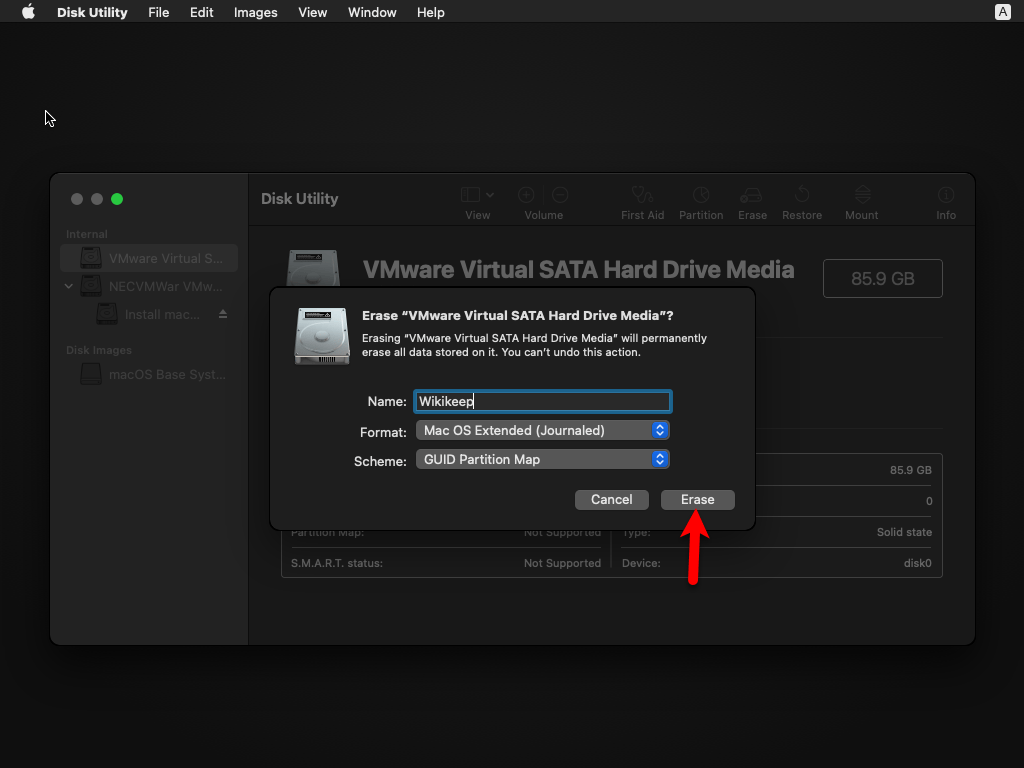The height and width of the screenshot is (768, 1024).
Task: Click the View sidebar toolbar icon
Action: click(x=470, y=195)
